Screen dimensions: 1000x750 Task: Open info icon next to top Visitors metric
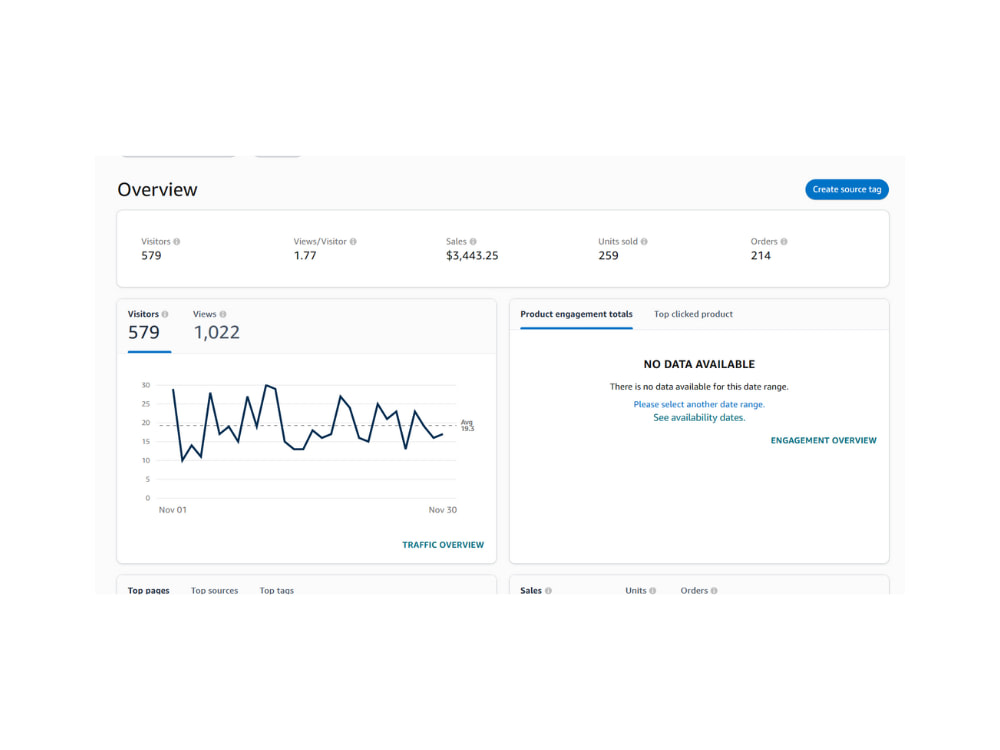tap(177, 242)
